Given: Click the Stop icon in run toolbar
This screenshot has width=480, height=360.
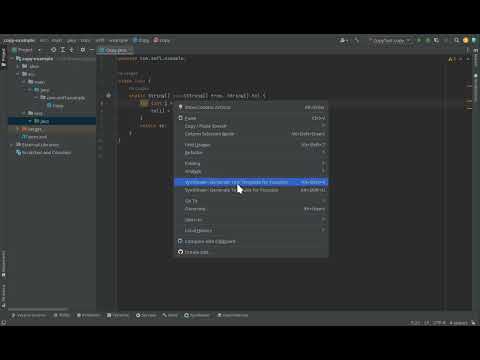Looking at the screenshot, I should 446,41.
